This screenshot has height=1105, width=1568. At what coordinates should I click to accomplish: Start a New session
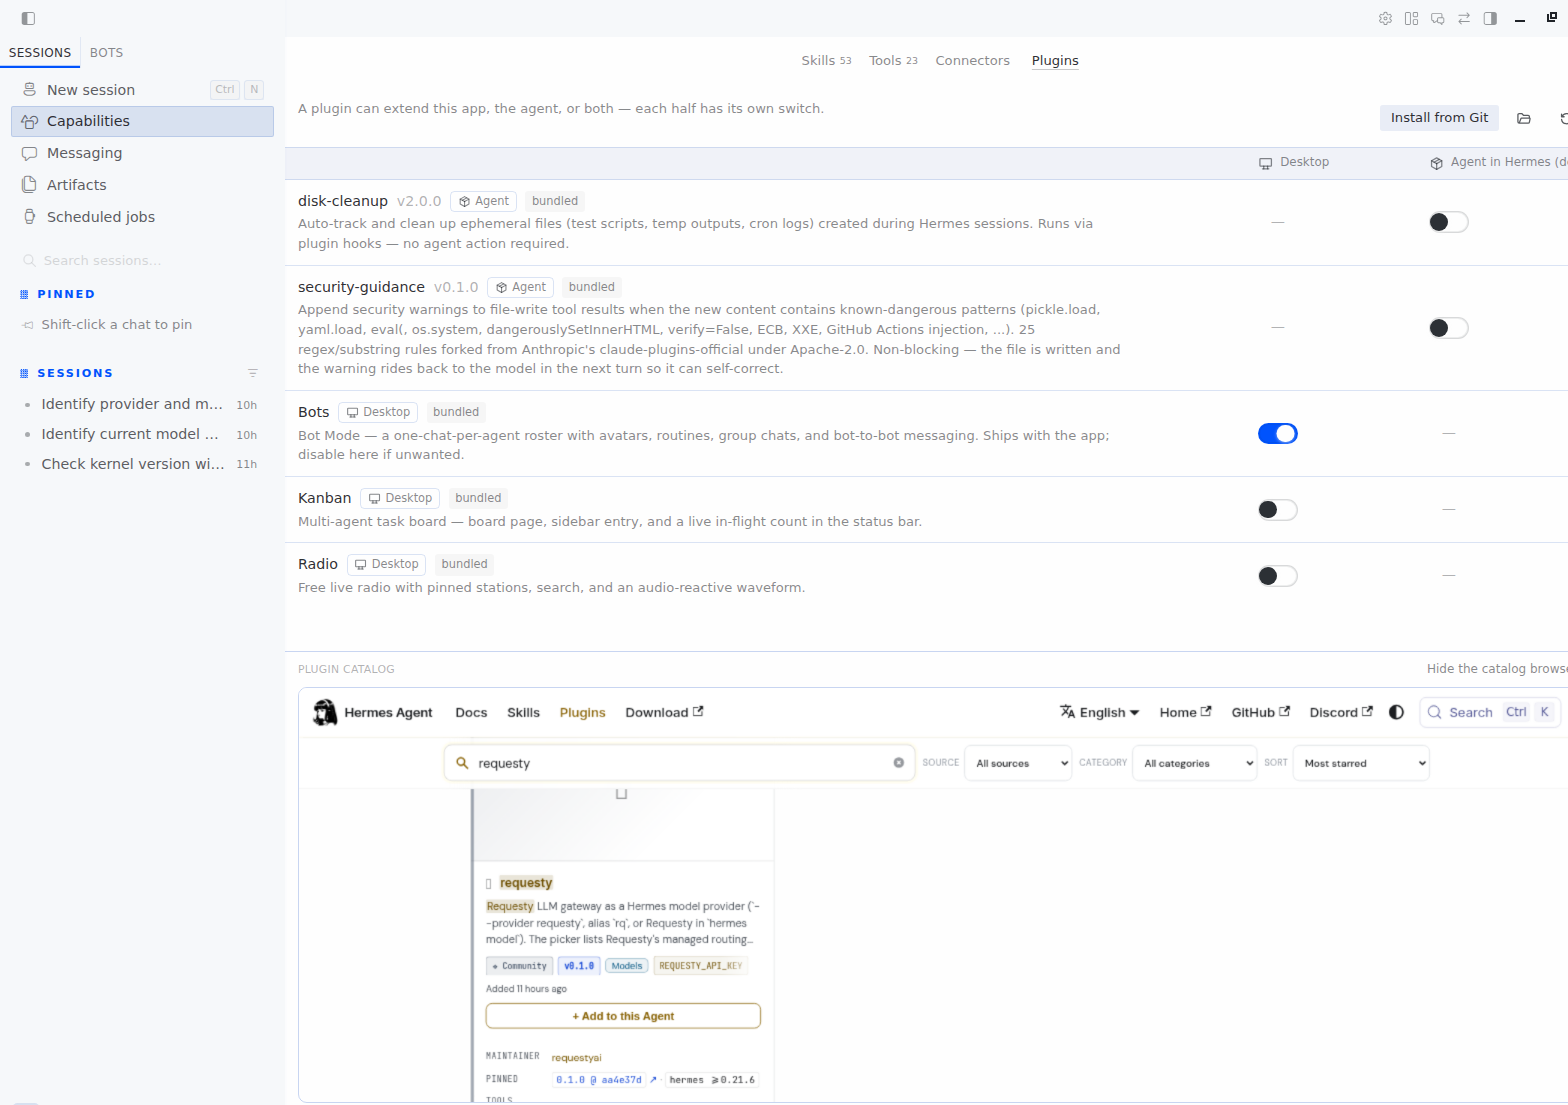coord(142,90)
